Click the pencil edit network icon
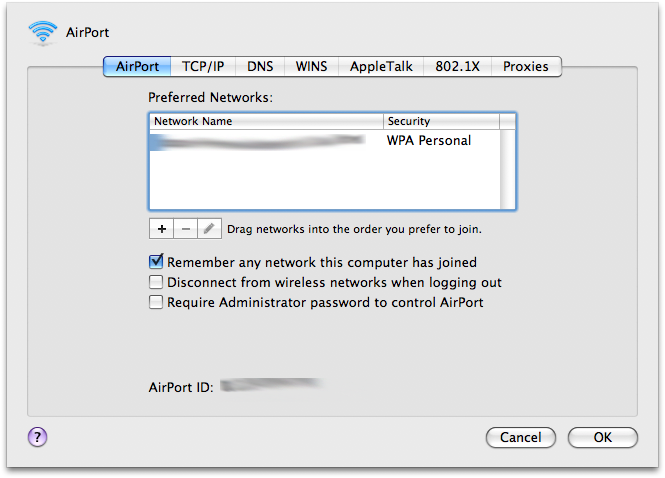665x478 pixels. pos(209,229)
